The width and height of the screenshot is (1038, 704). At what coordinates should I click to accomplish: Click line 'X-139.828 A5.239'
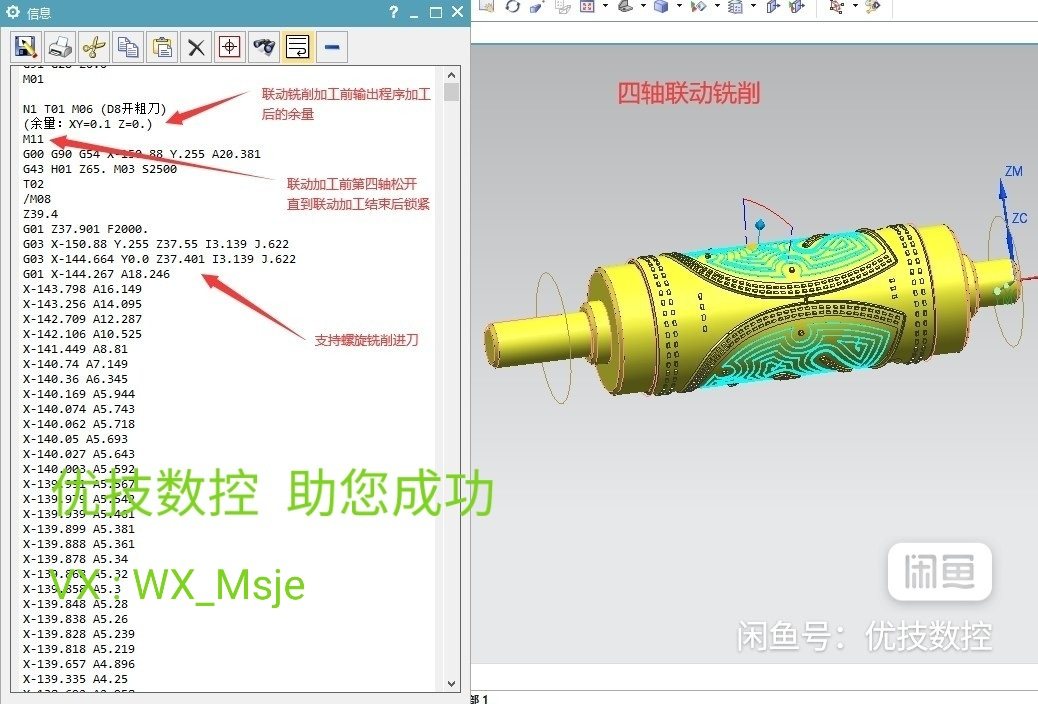point(79,634)
